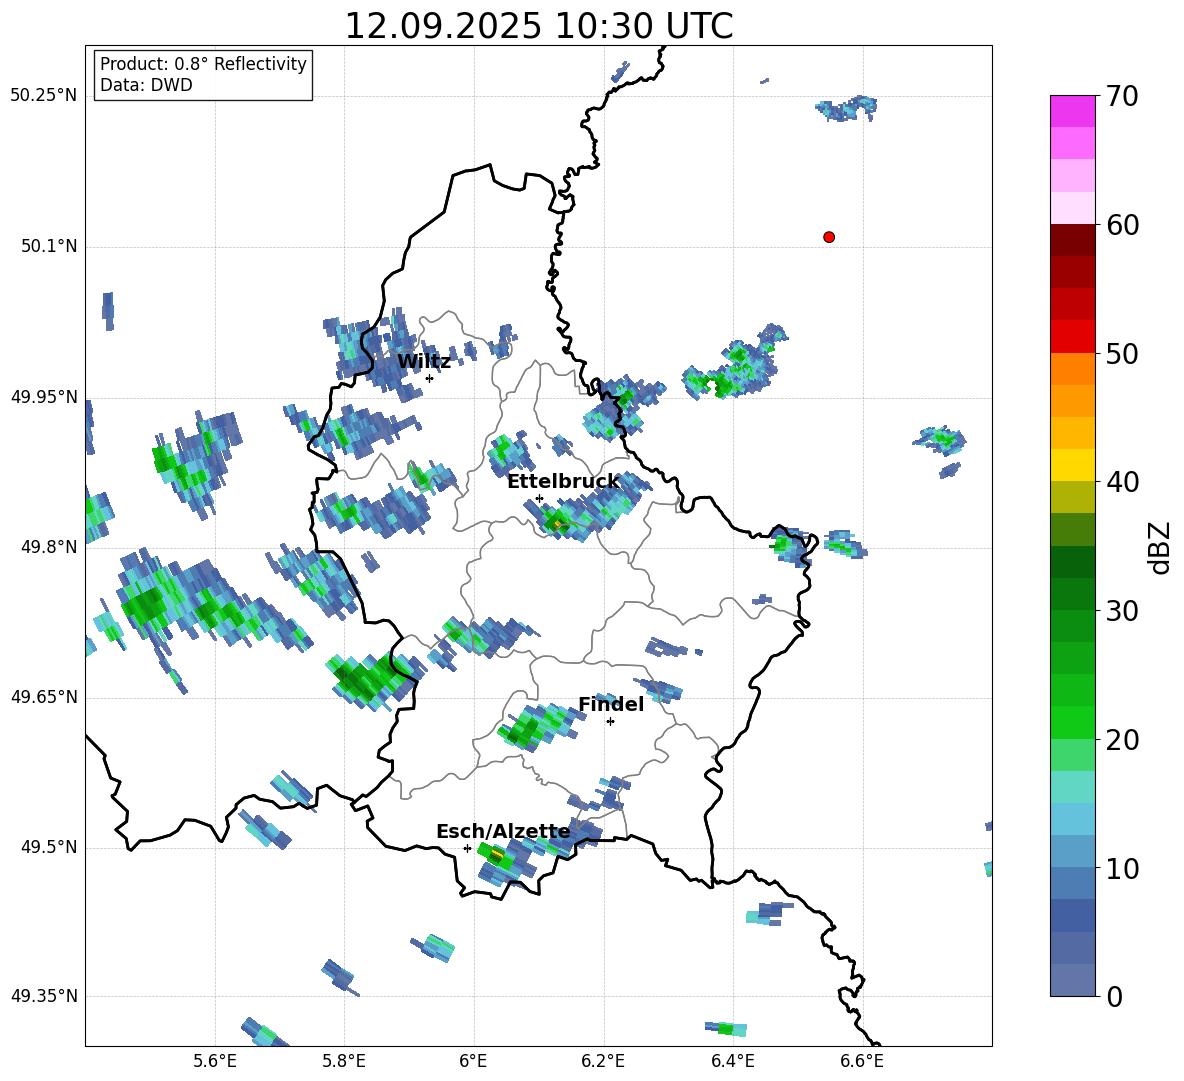
Task: Click the 49.95°N latitude label
Action: pos(44,396)
